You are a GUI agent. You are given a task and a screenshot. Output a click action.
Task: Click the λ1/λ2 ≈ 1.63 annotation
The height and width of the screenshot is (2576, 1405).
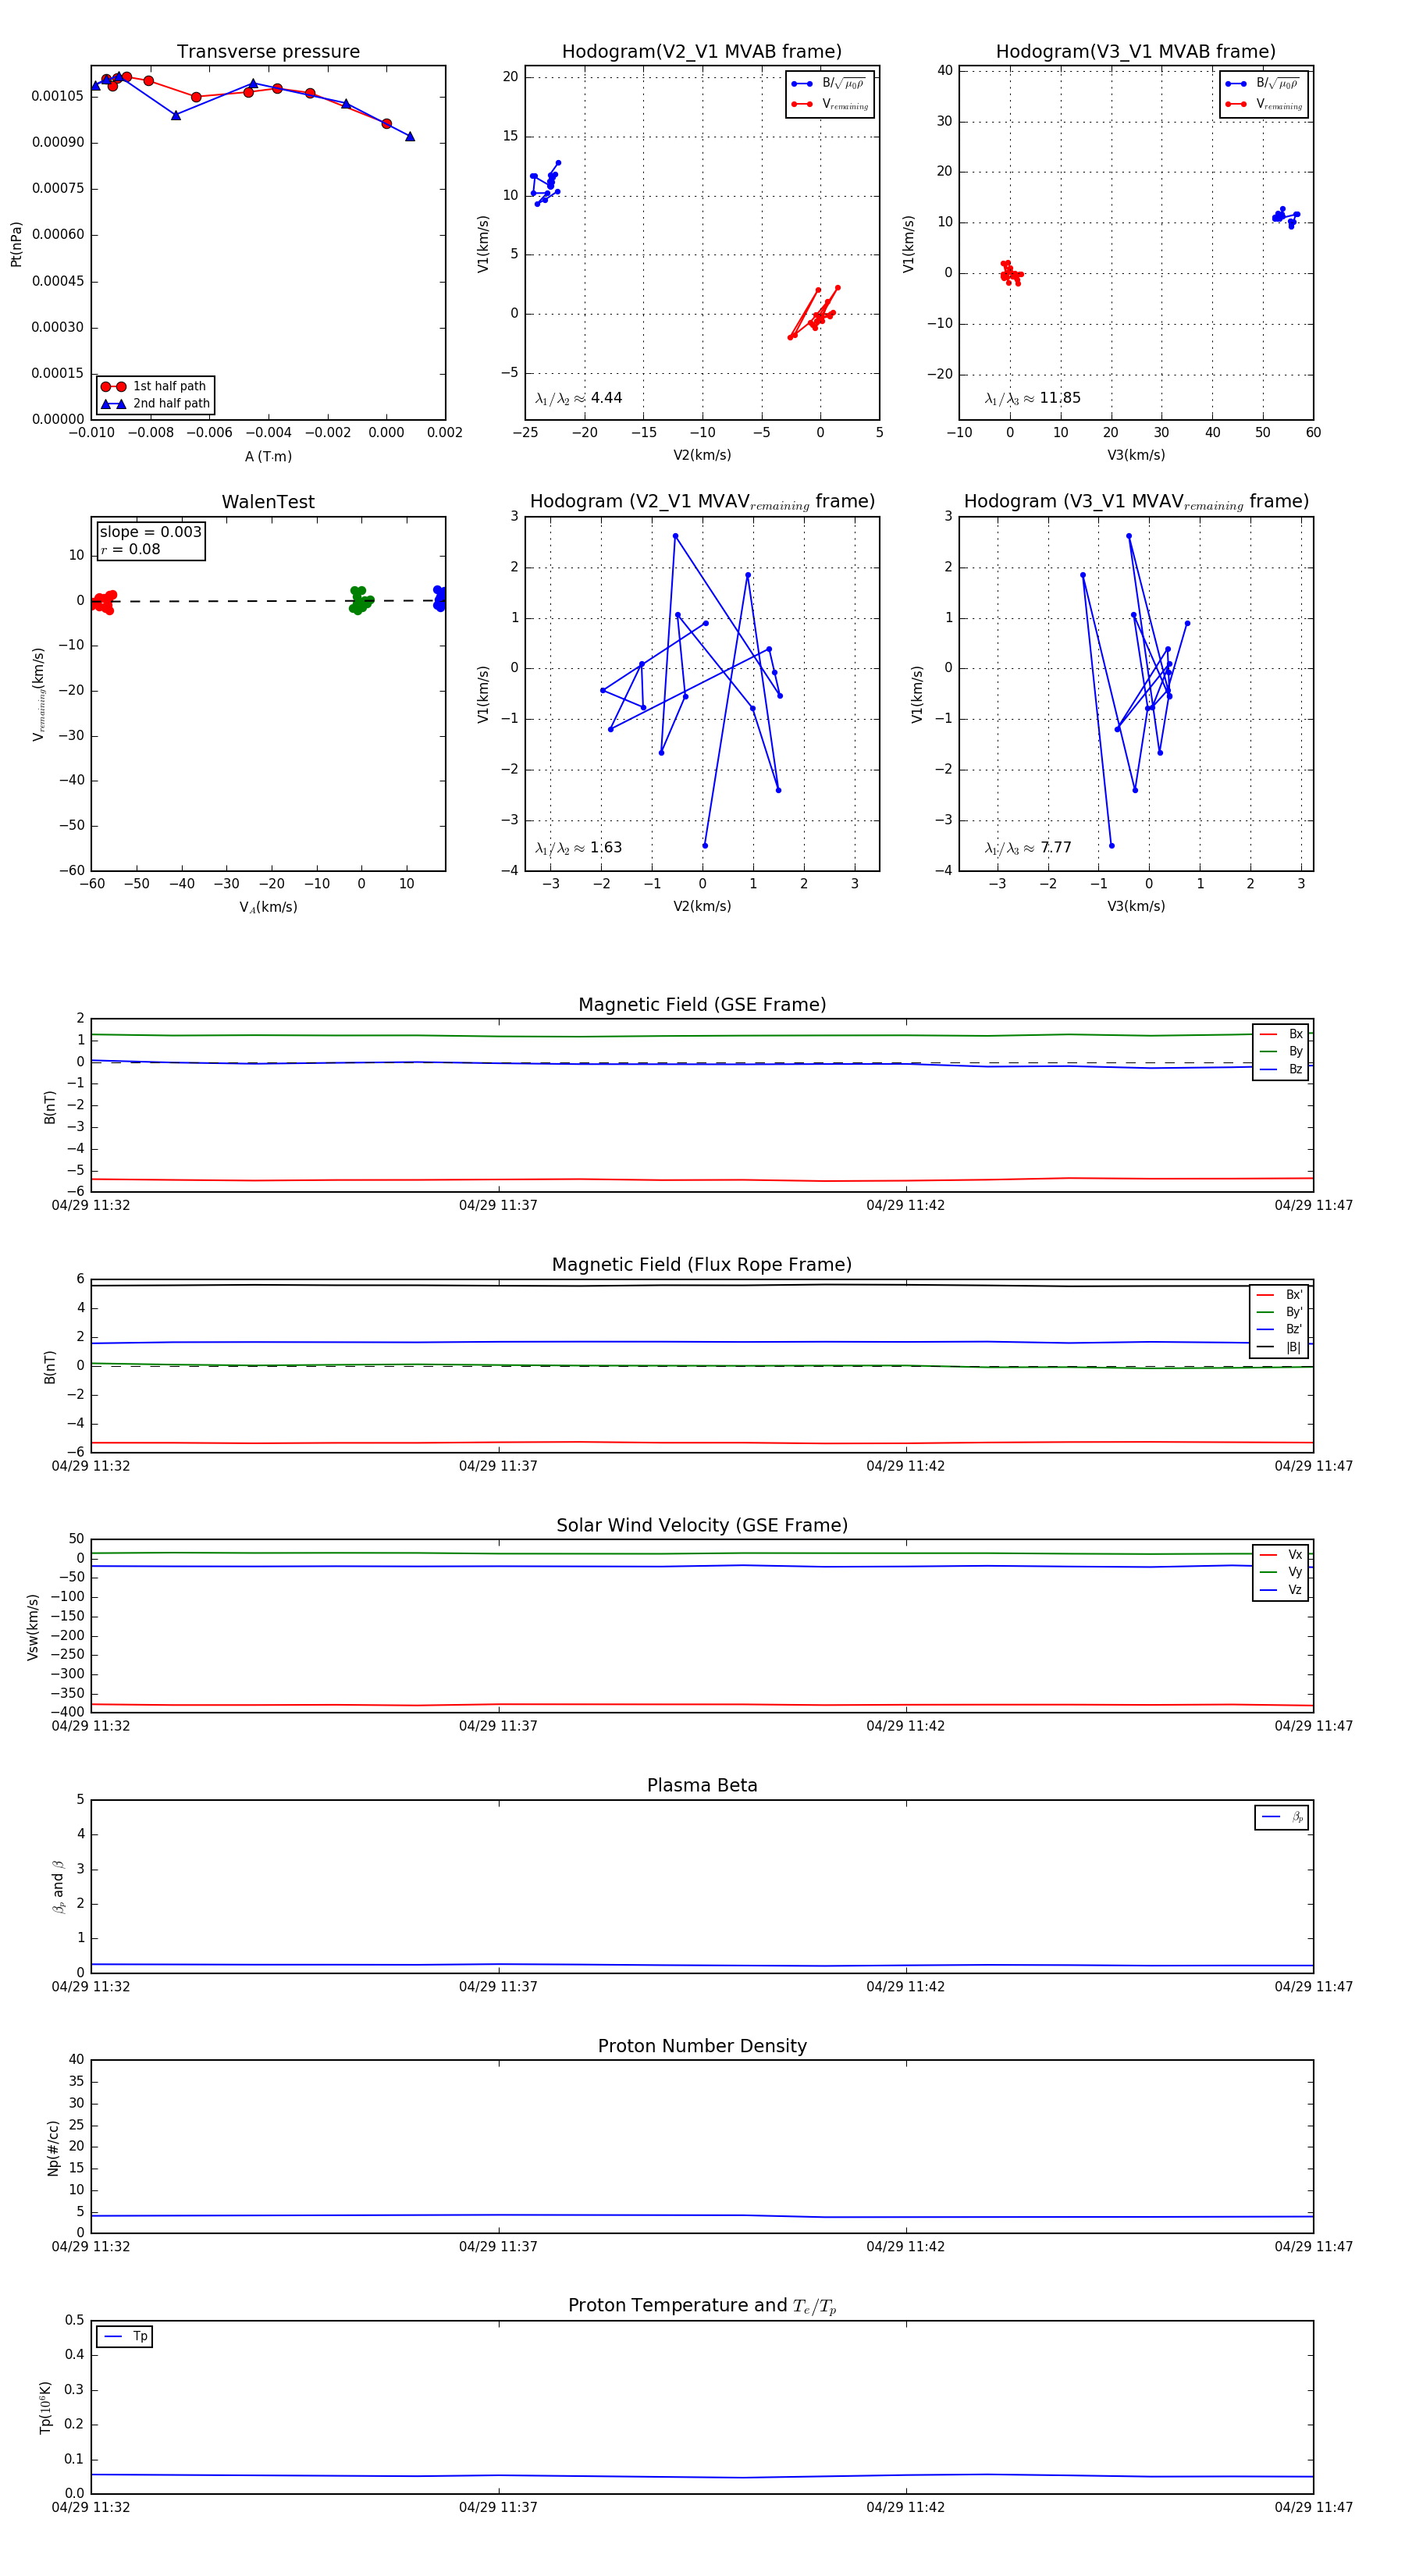pos(578,848)
